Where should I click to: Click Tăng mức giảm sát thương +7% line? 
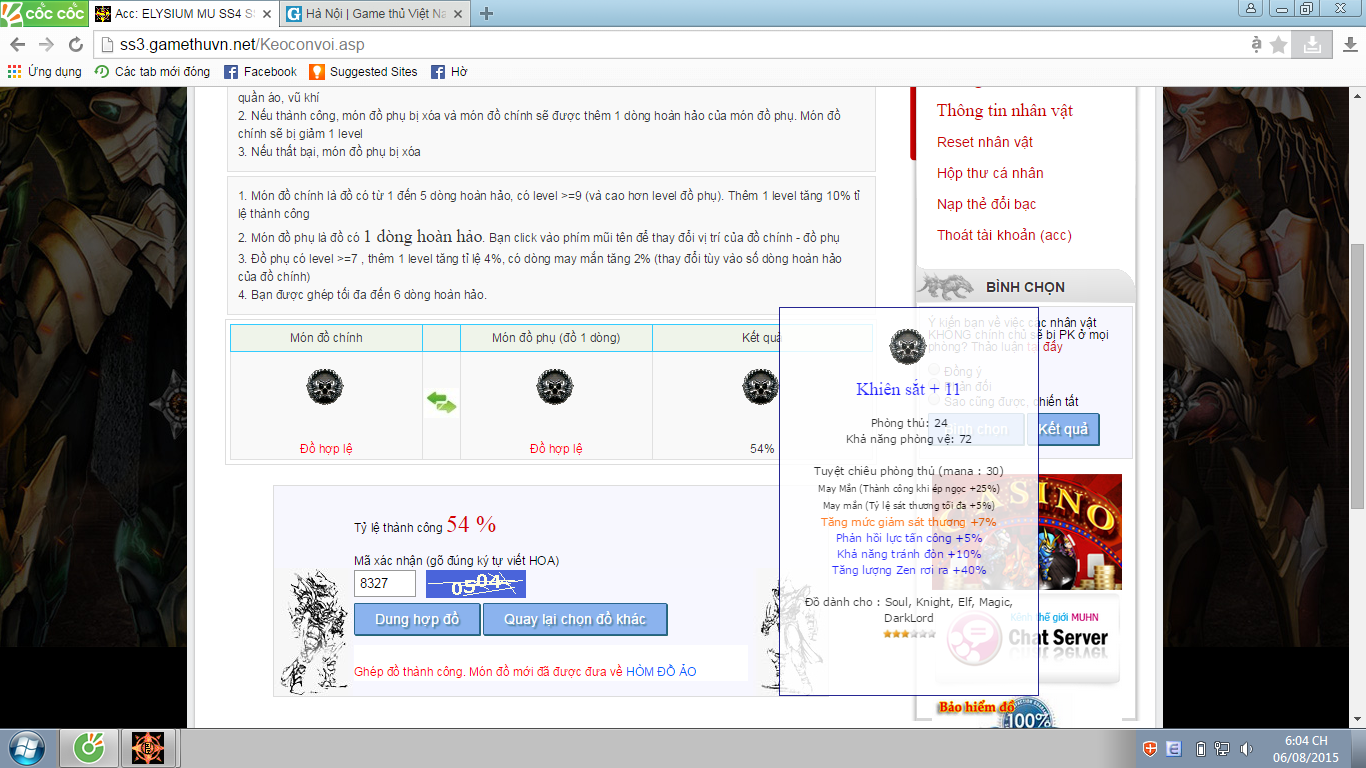(x=908, y=522)
